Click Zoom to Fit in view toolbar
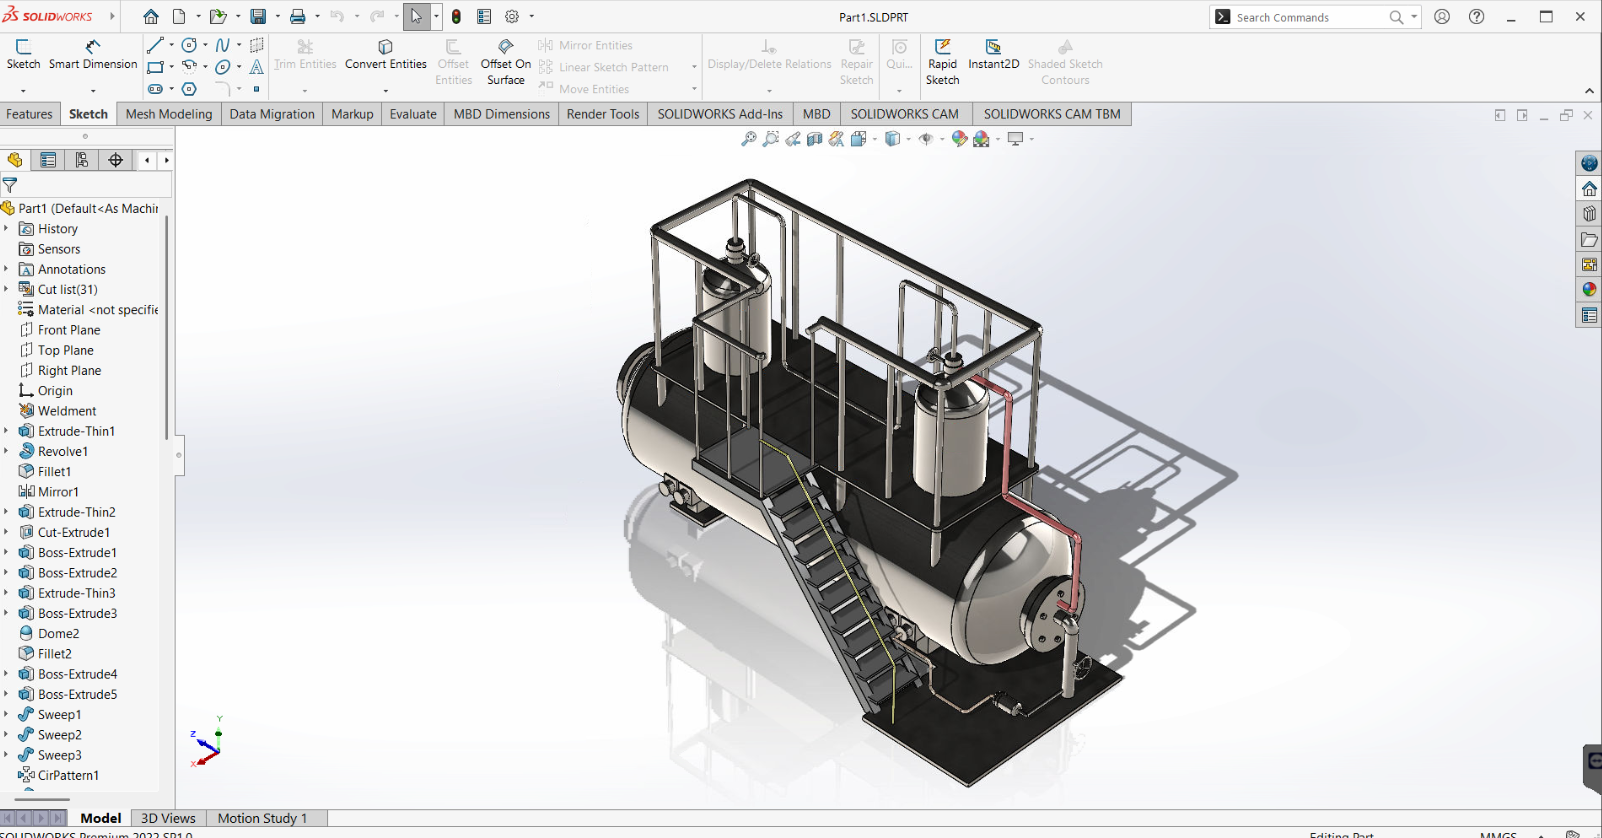 point(748,139)
